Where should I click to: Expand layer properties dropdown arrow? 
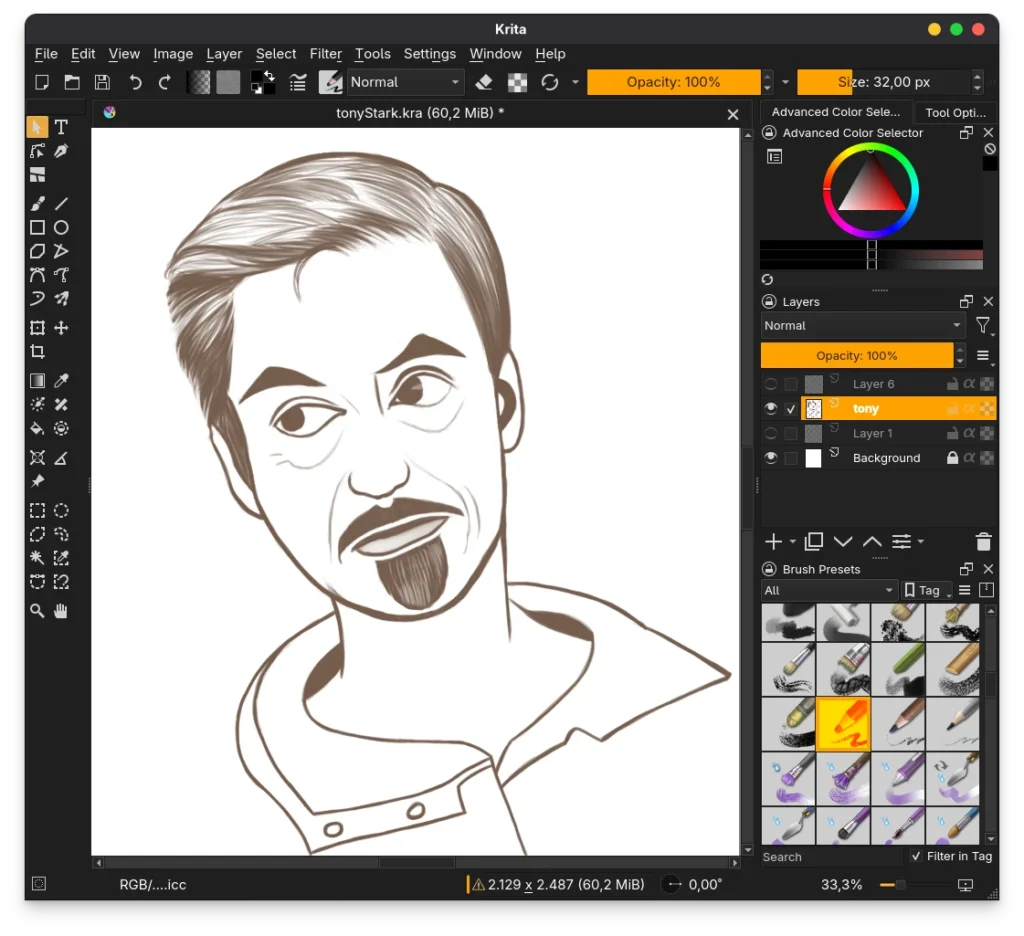tap(921, 541)
